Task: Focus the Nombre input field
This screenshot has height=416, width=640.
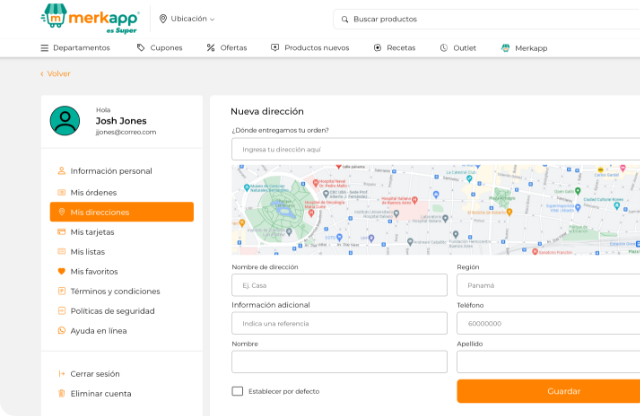Action: click(x=339, y=362)
